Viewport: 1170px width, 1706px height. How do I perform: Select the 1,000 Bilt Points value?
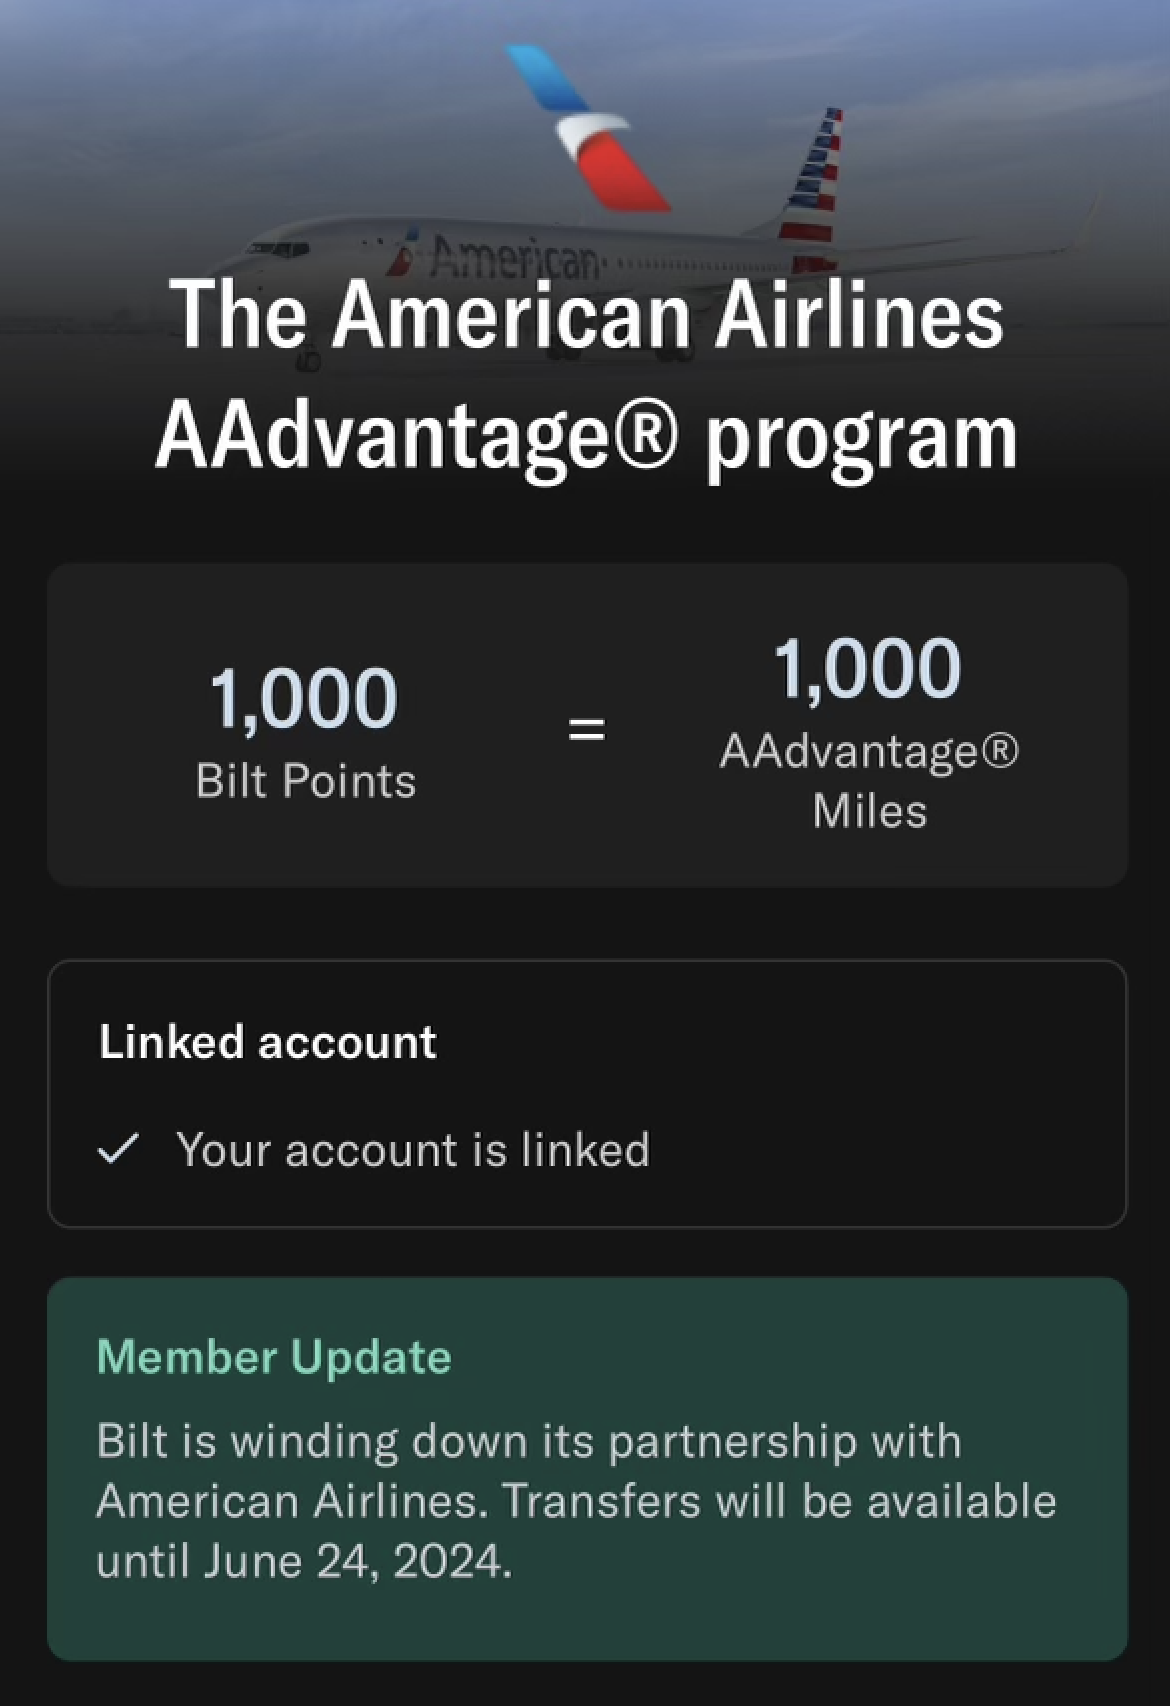pyautogui.click(x=304, y=698)
